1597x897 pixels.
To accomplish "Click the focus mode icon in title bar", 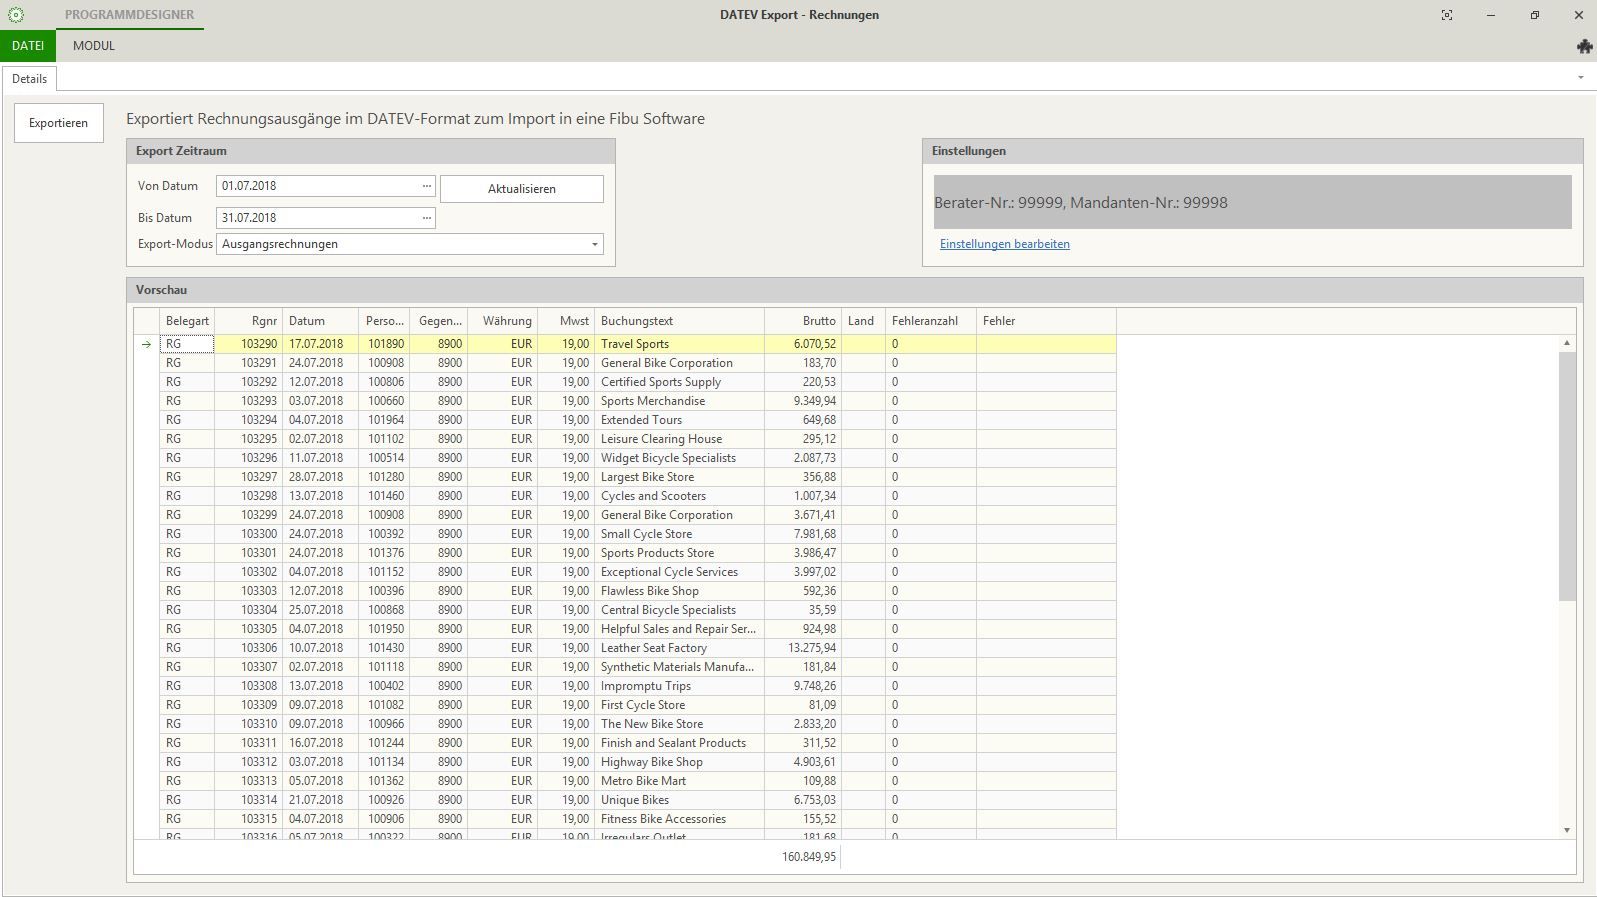I will pyautogui.click(x=1446, y=15).
